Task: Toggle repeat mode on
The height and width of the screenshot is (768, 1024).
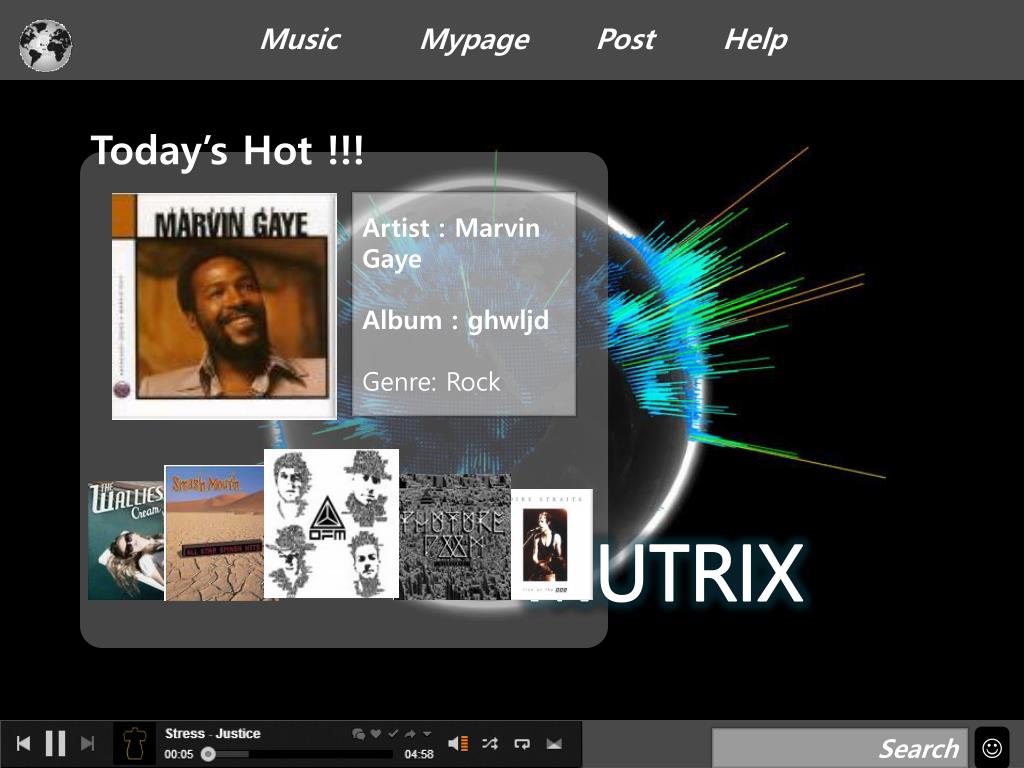Action: click(x=521, y=743)
